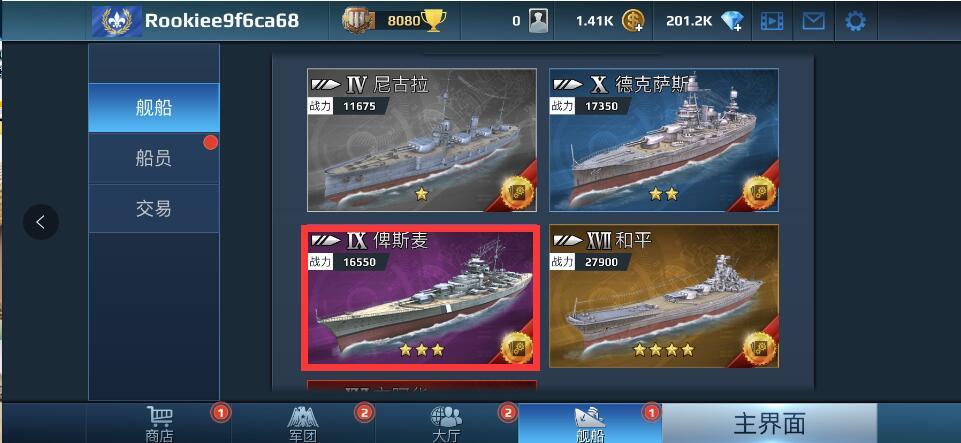Select the 俾斯麦 ship card
Viewport: 961px width, 443px height.
pos(420,297)
